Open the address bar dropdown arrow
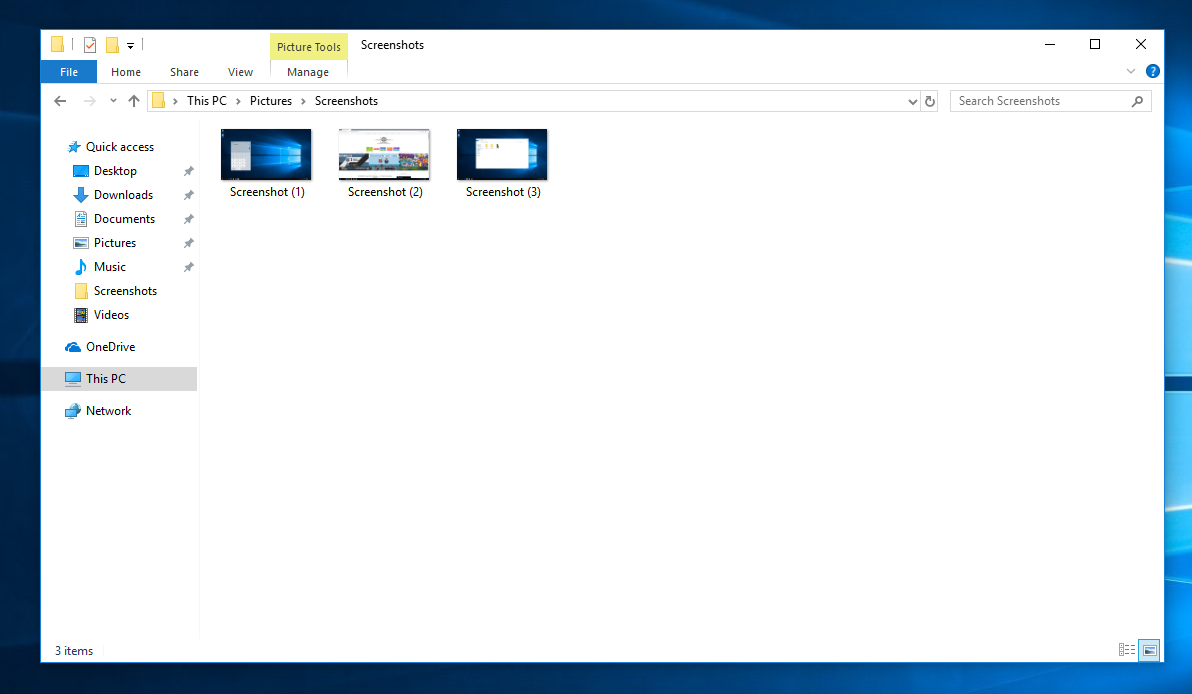The height and width of the screenshot is (694, 1192). [x=911, y=100]
